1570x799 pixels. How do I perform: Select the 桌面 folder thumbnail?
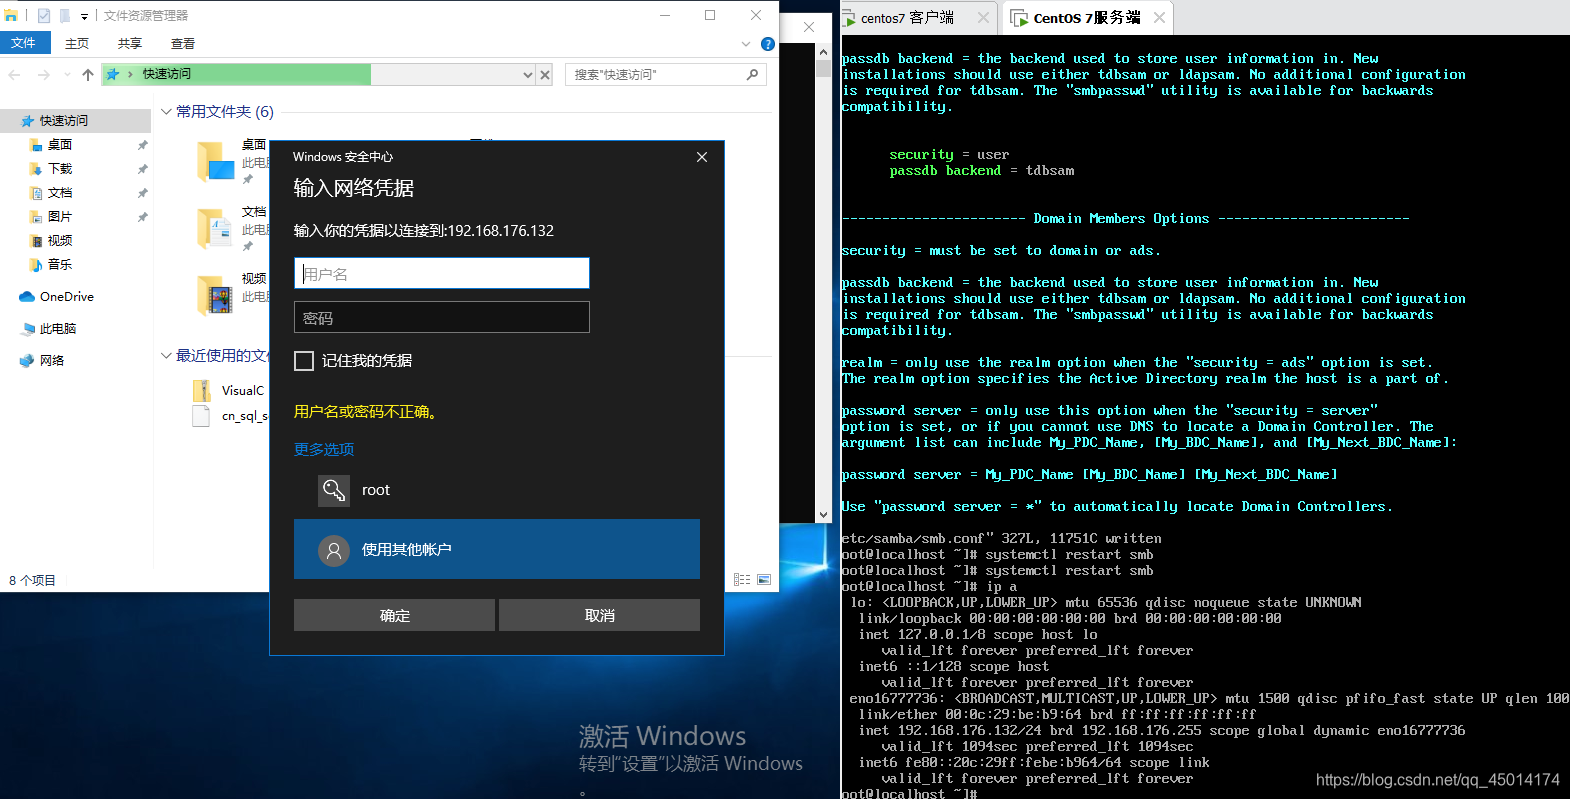[215, 161]
